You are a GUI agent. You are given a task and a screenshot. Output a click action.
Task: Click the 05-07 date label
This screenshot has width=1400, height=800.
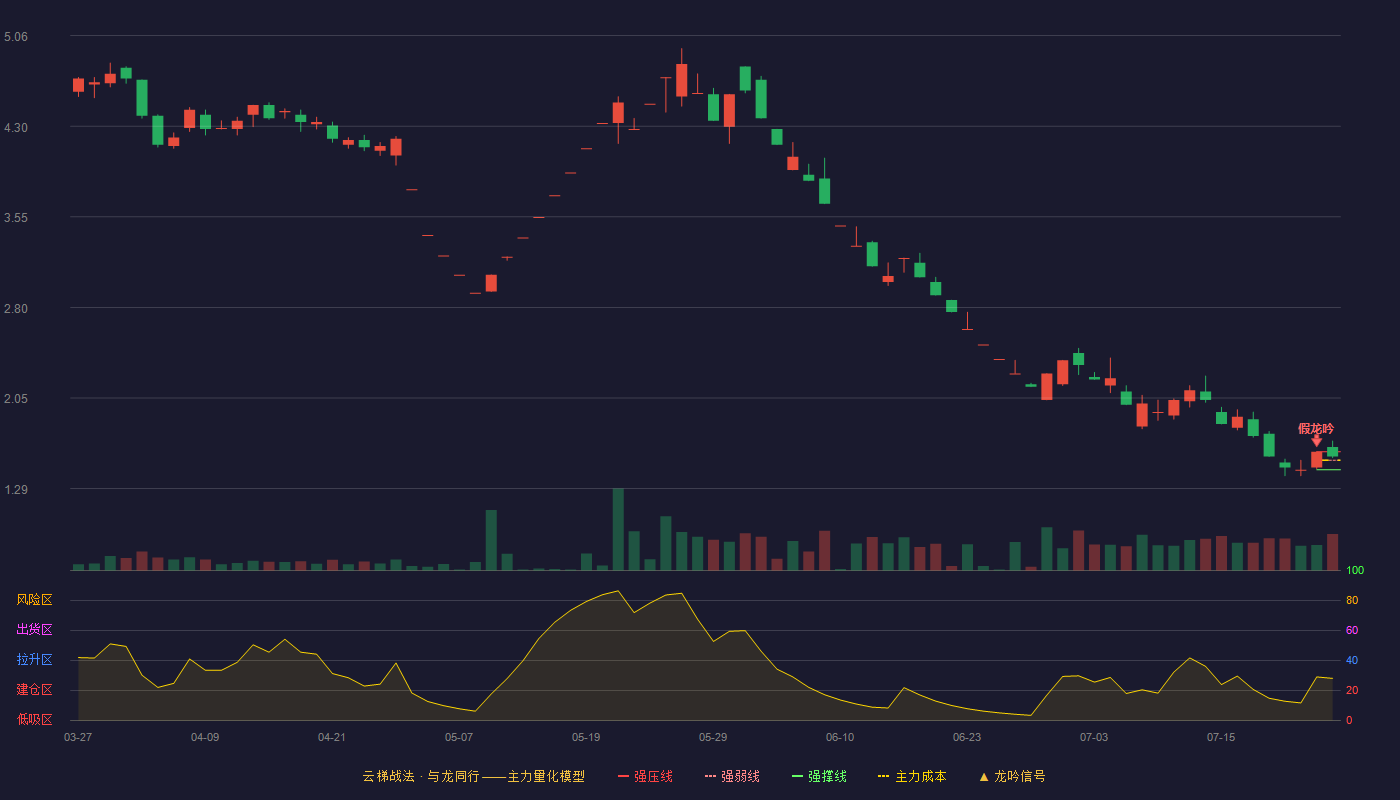pyautogui.click(x=459, y=737)
